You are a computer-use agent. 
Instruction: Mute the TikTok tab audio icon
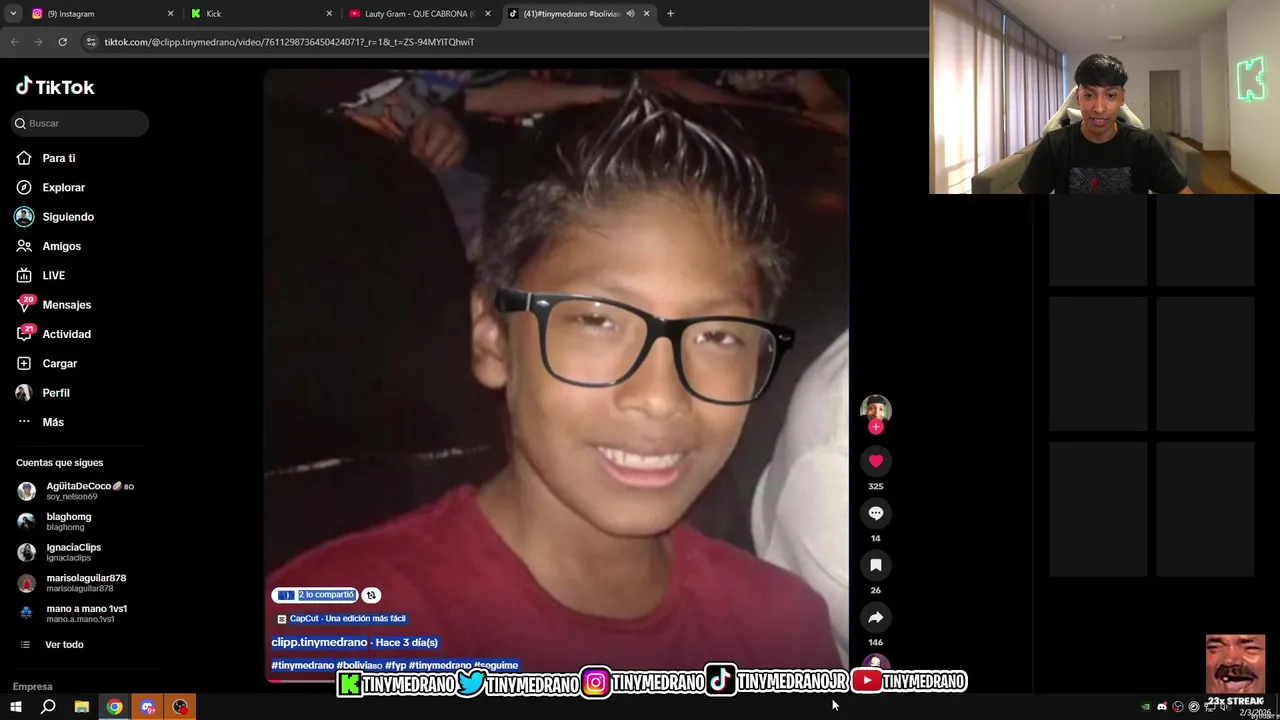630,13
